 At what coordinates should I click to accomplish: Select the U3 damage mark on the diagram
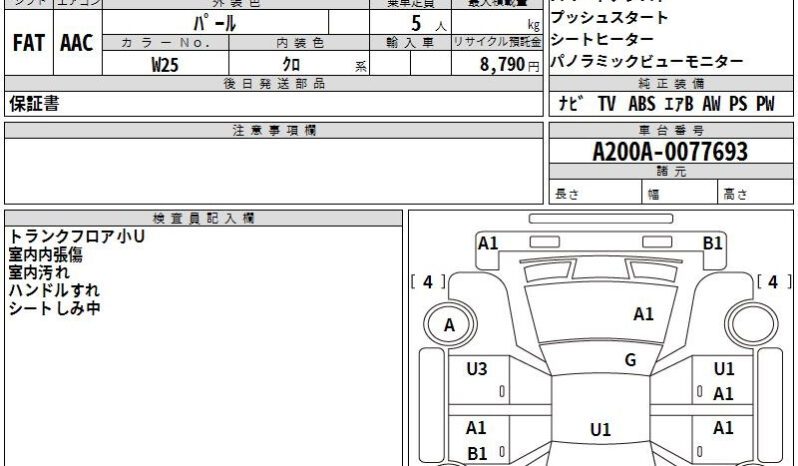point(477,369)
